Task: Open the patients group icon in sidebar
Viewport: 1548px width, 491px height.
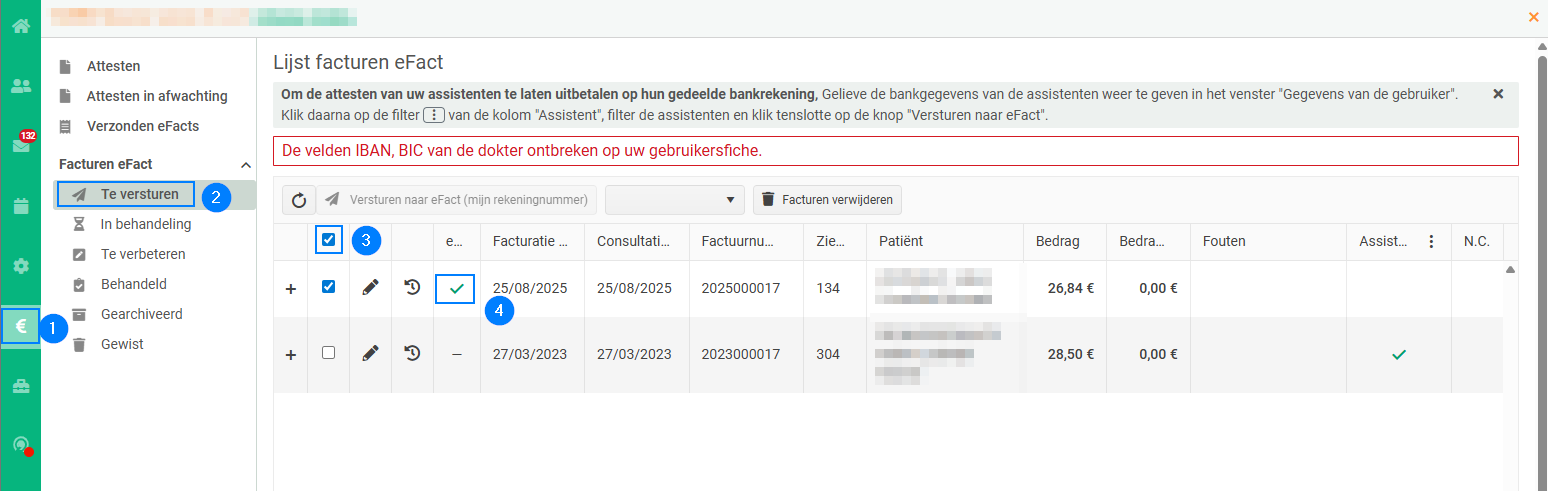Action: tap(20, 86)
